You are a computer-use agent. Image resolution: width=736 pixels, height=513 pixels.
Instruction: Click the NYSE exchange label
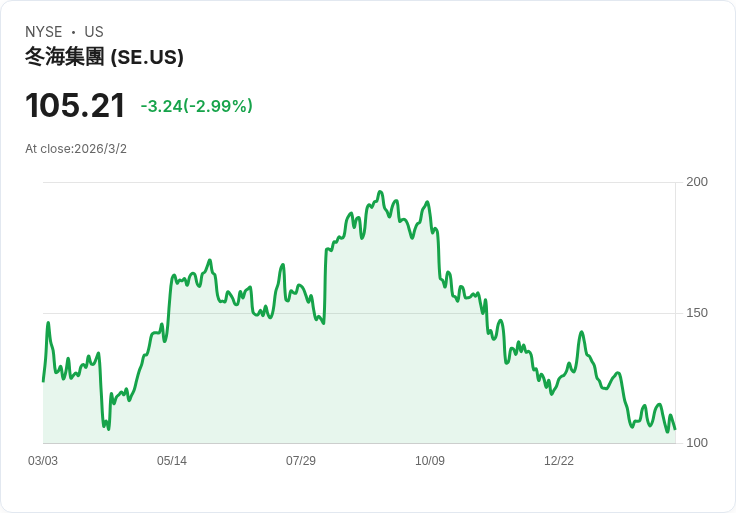click(x=44, y=32)
